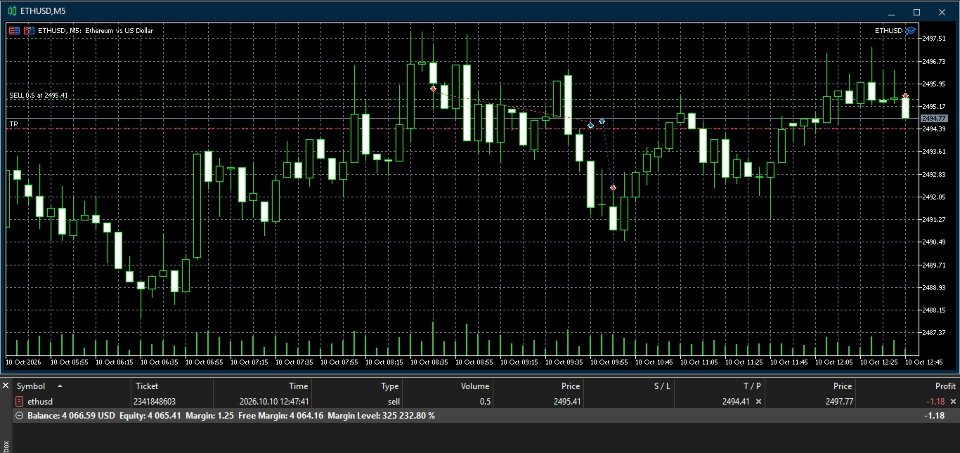
Task: Click the ETHUSD chart window title icon
Action: (x=12, y=11)
